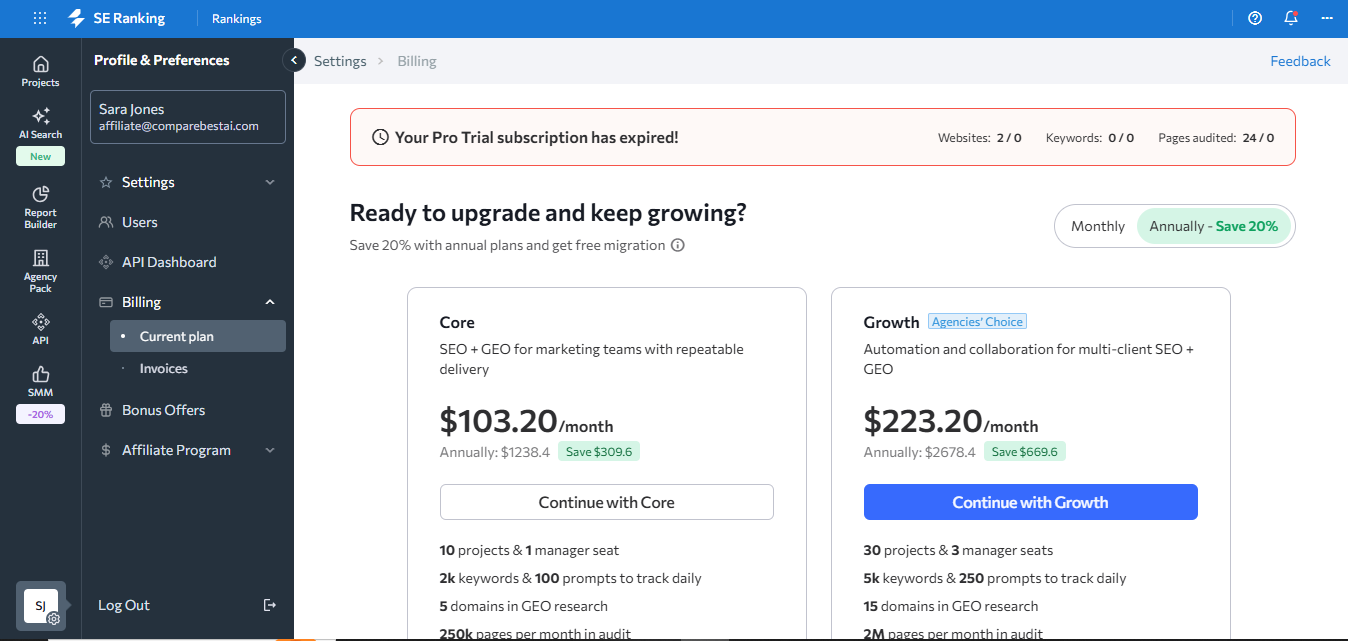1348x641 pixels.
Task: Click 'Annually: $1238.4' text
Action: (x=495, y=452)
